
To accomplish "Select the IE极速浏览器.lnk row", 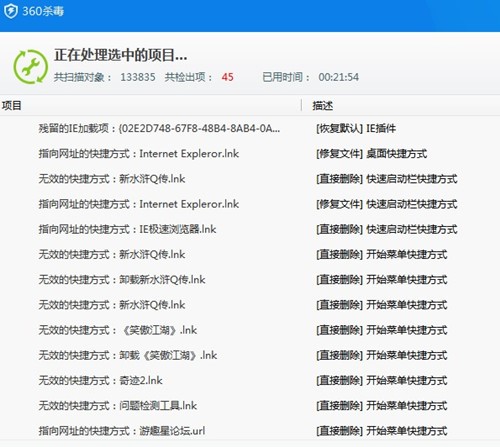I will [250, 229].
